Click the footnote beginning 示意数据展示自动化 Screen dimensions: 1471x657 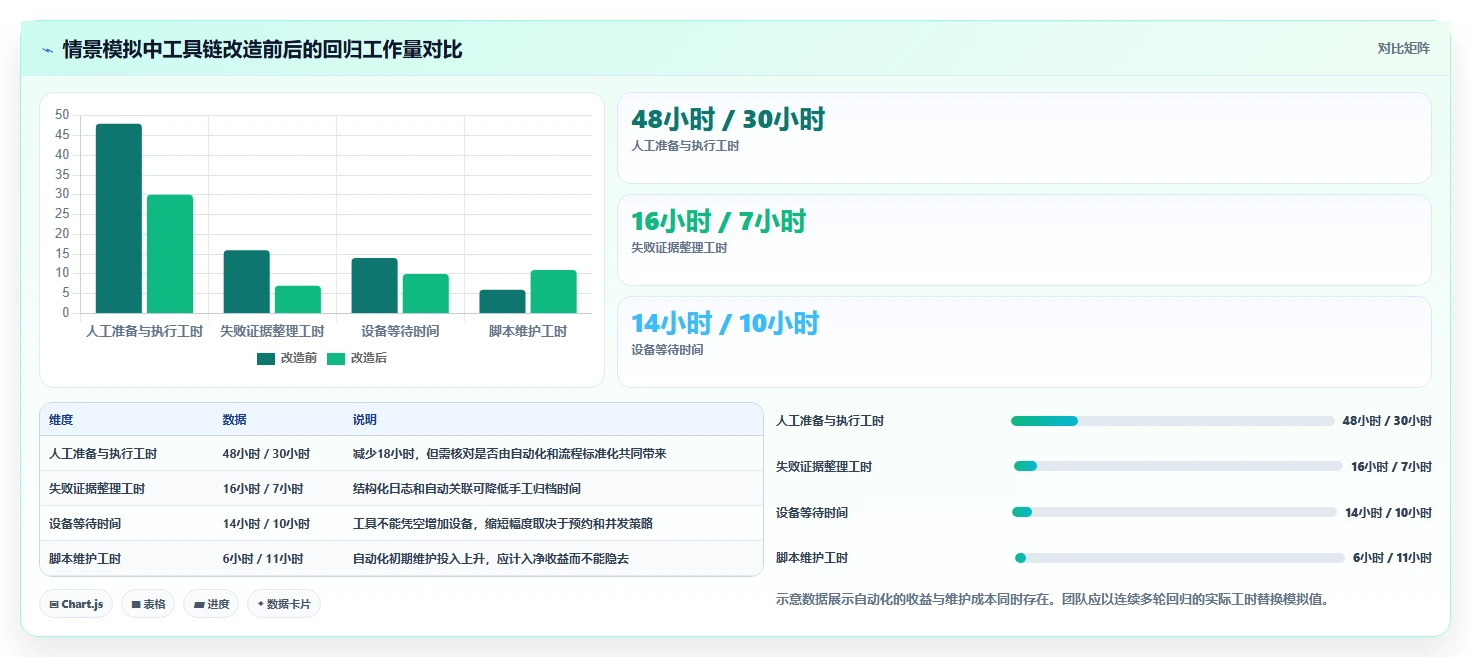[1052, 600]
